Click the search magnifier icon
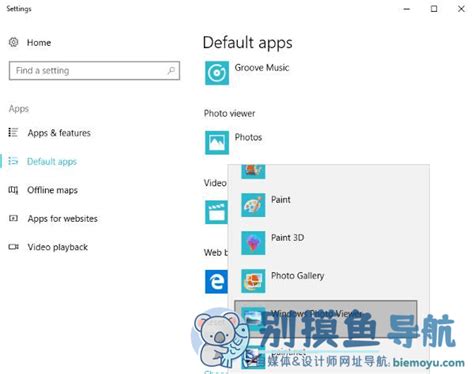 pos(171,70)
